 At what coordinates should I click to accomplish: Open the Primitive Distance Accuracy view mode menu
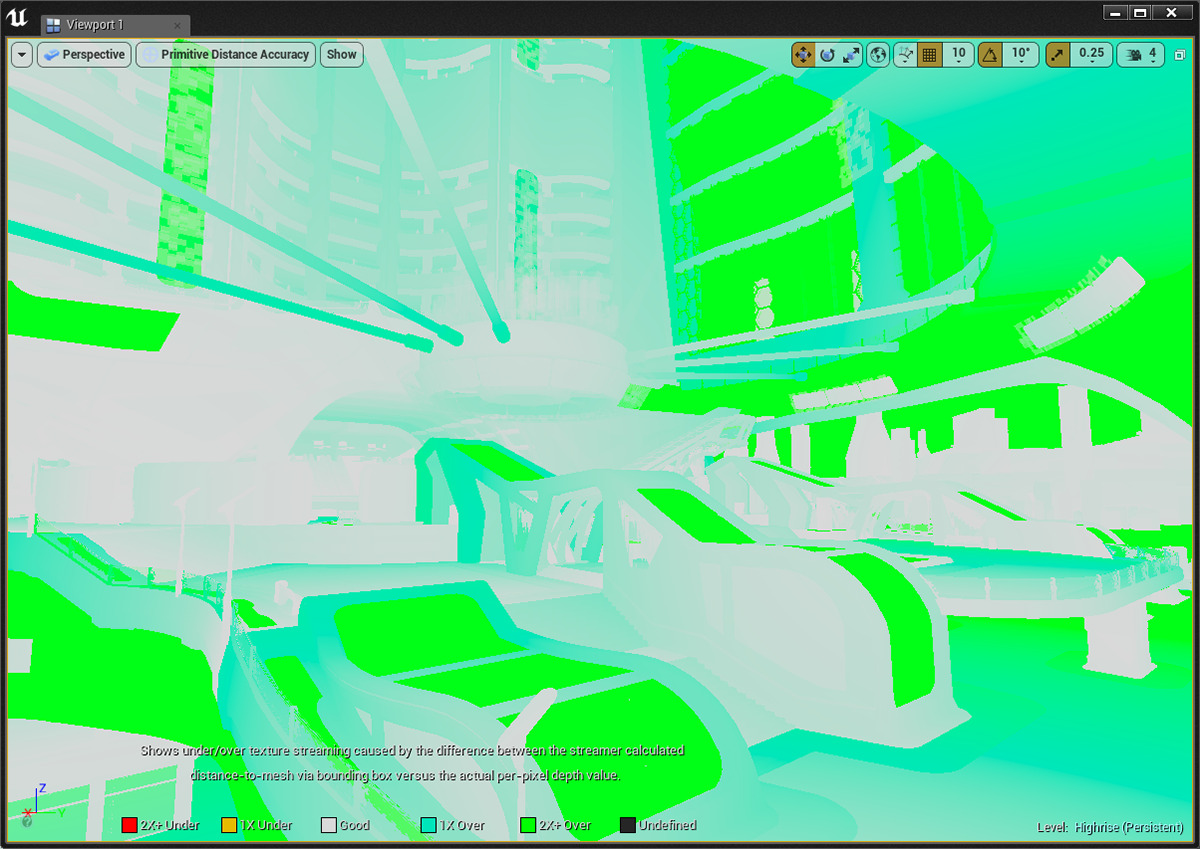[226, 55]
